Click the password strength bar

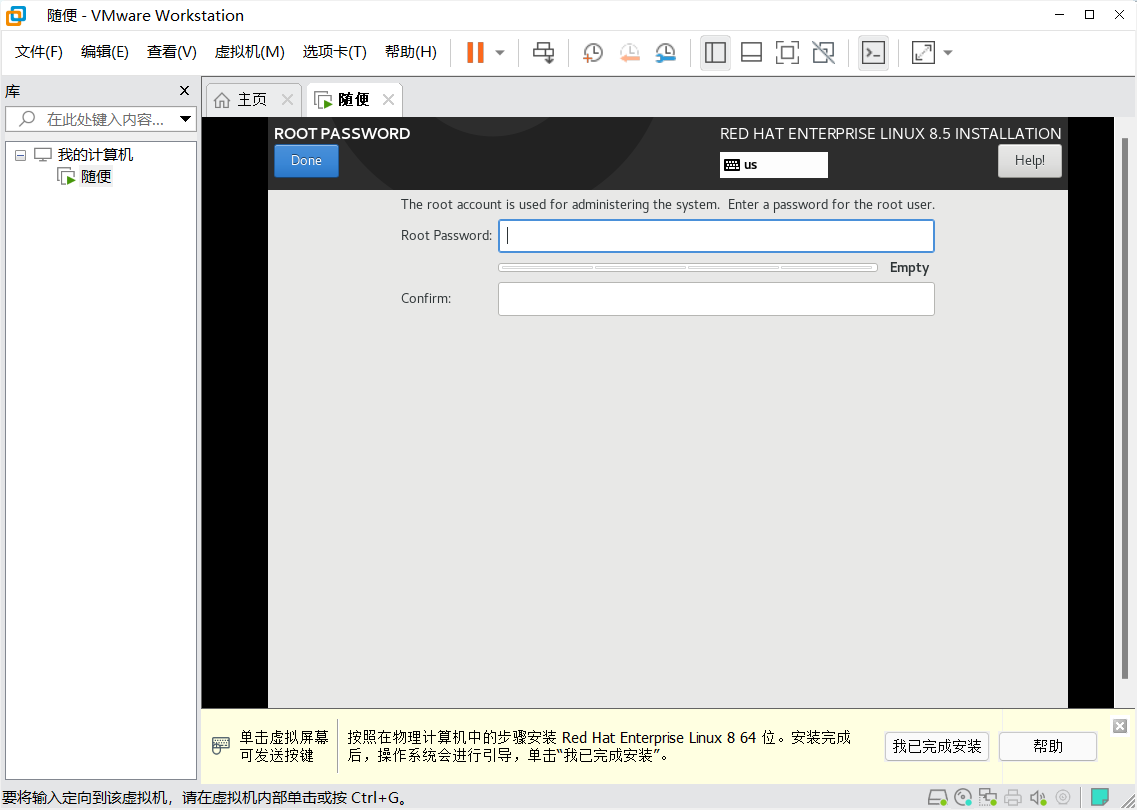tap(688, 268)
